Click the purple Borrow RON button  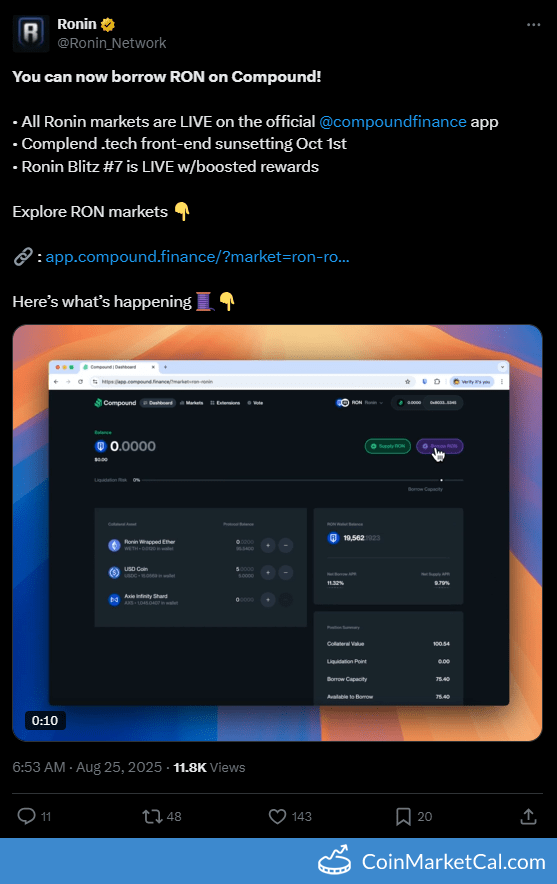tap(440, 446)
